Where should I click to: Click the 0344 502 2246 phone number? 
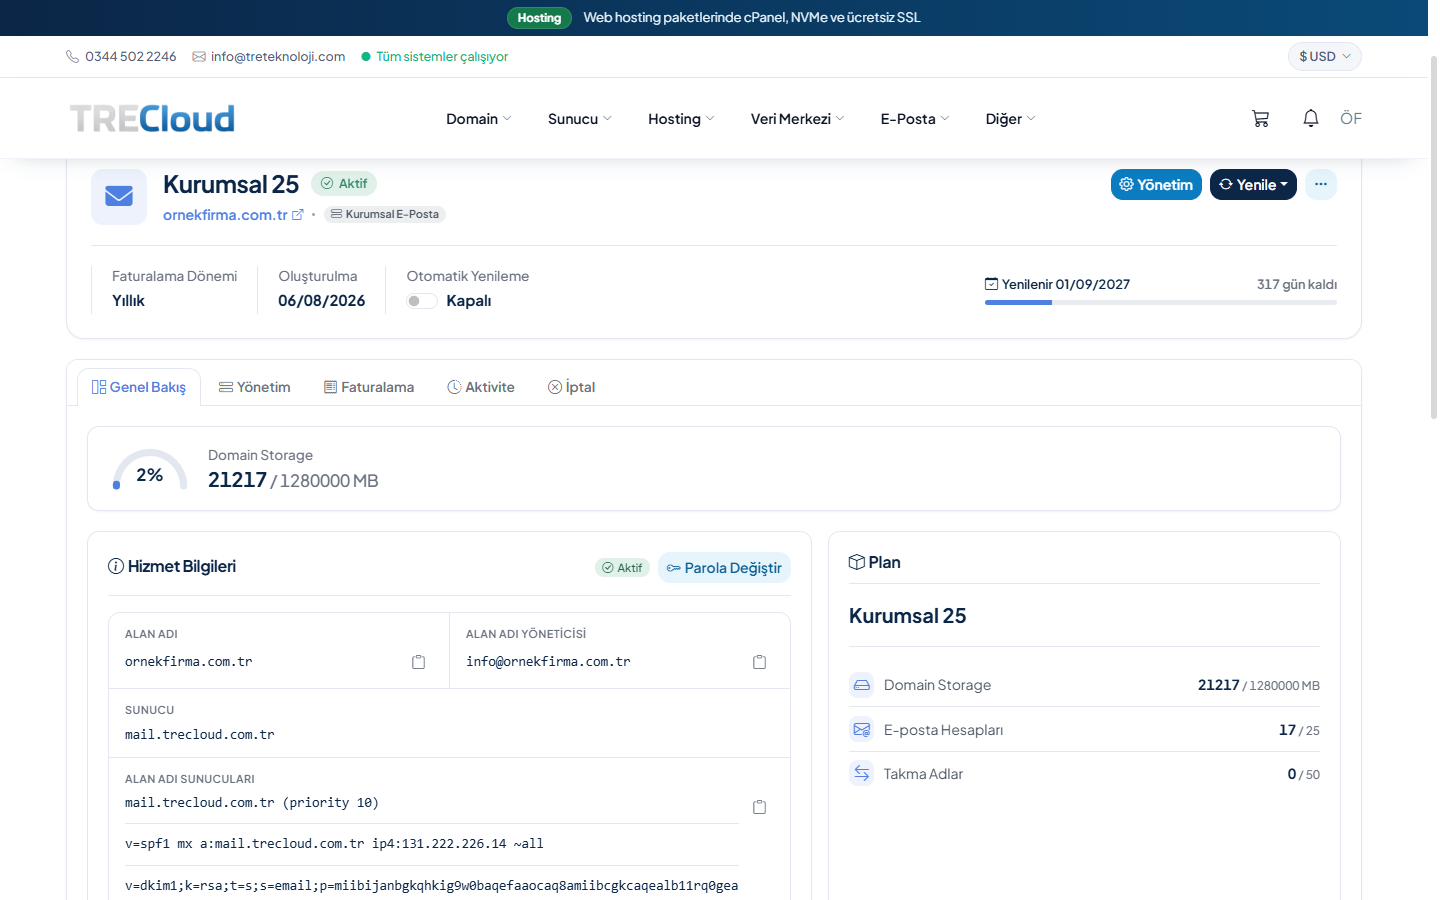point(131,57)
